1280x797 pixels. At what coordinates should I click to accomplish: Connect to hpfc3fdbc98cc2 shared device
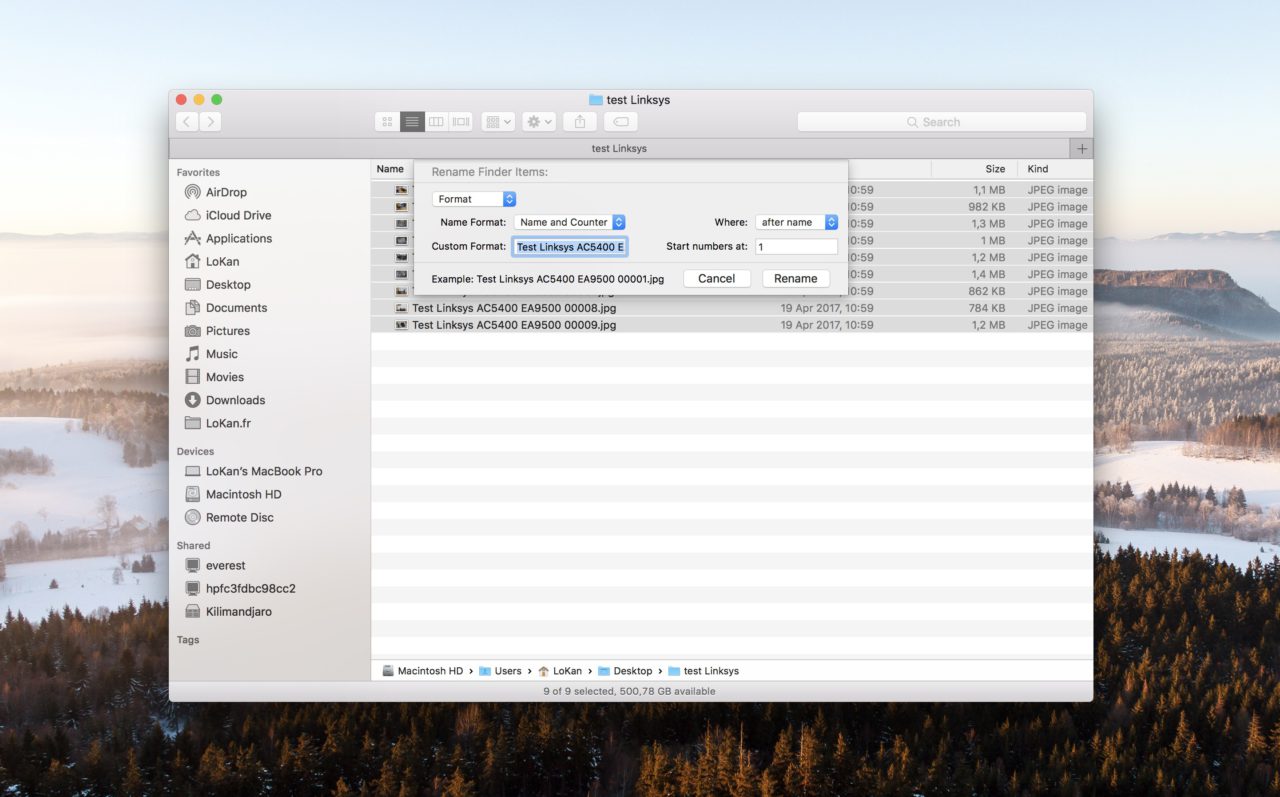[250, 588]
